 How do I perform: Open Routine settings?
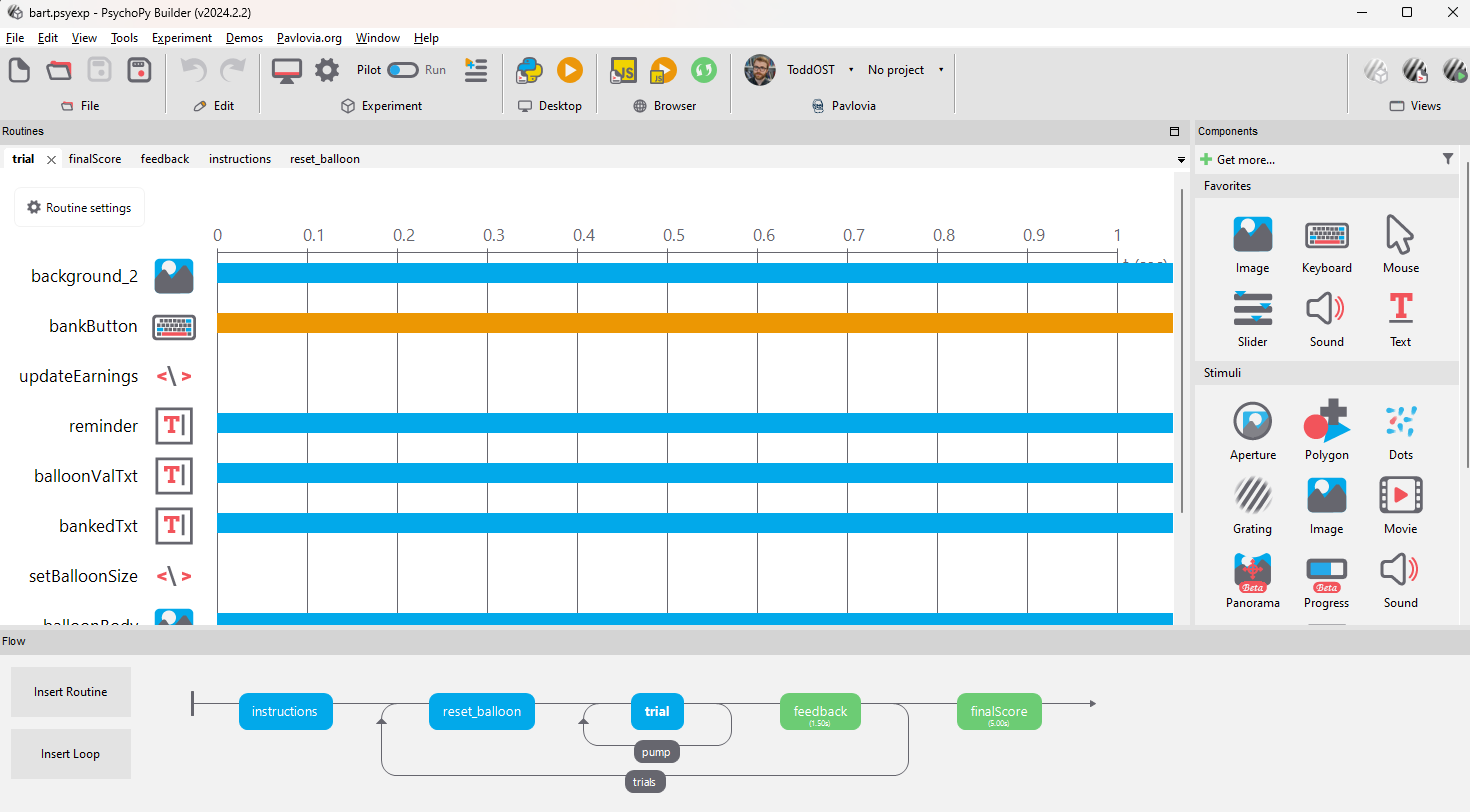tap(79, 208)
